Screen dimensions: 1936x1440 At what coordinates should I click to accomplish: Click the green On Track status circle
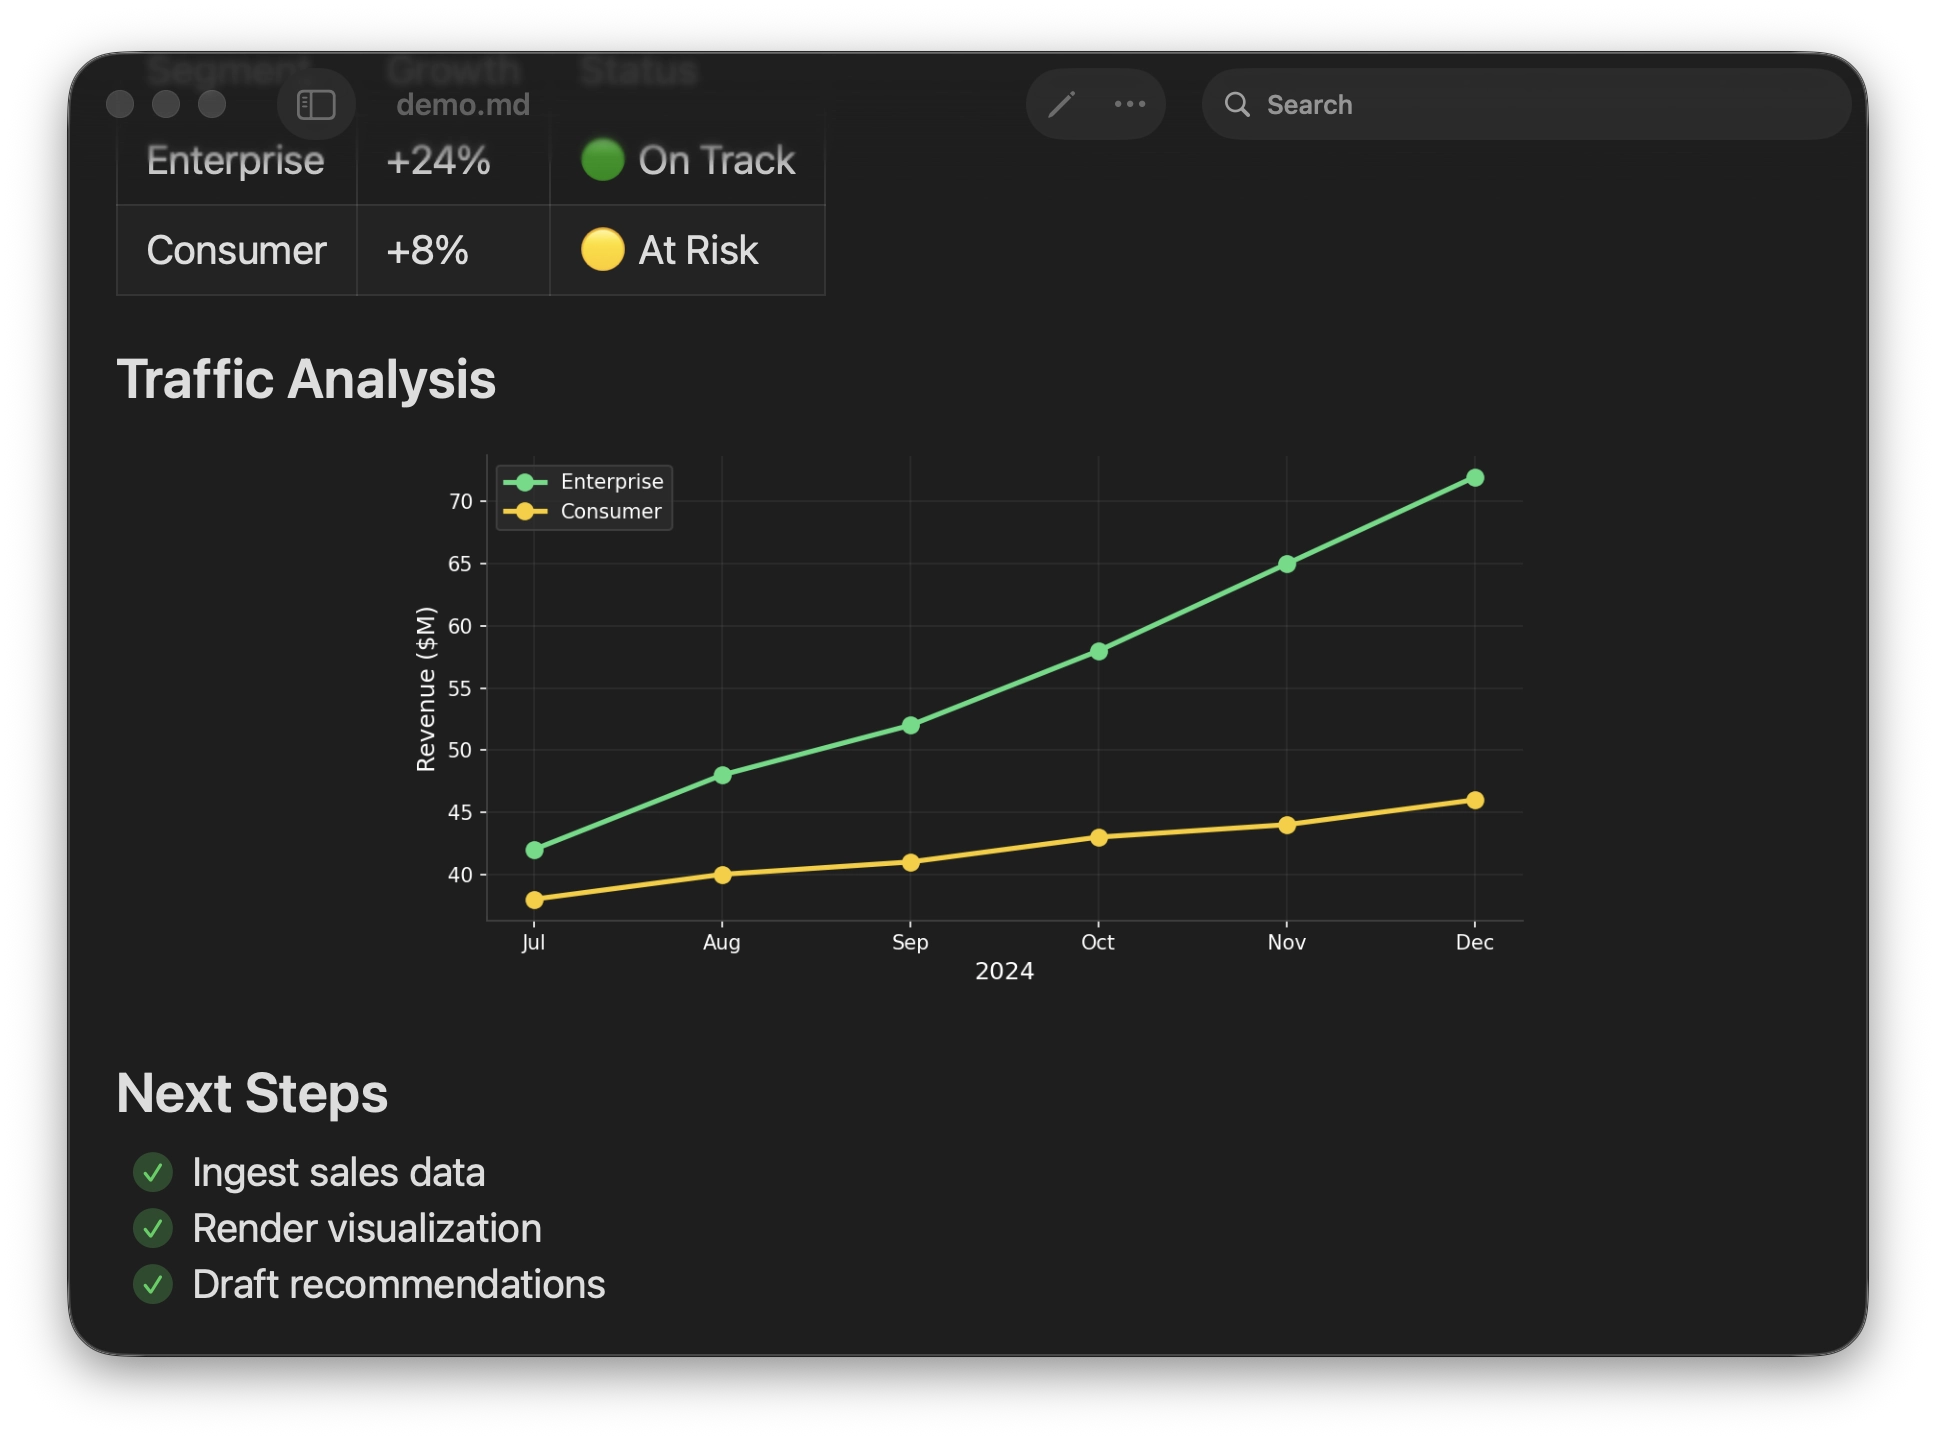(602, 160)
